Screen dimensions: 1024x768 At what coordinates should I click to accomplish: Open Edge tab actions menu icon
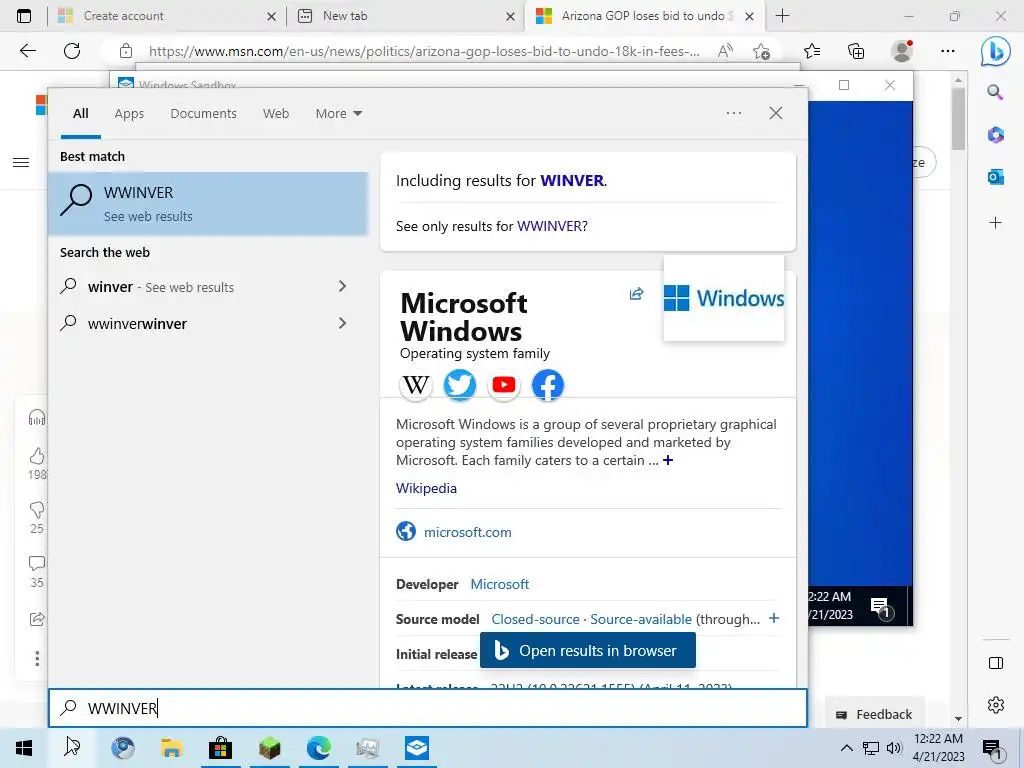tap(24, 16)
